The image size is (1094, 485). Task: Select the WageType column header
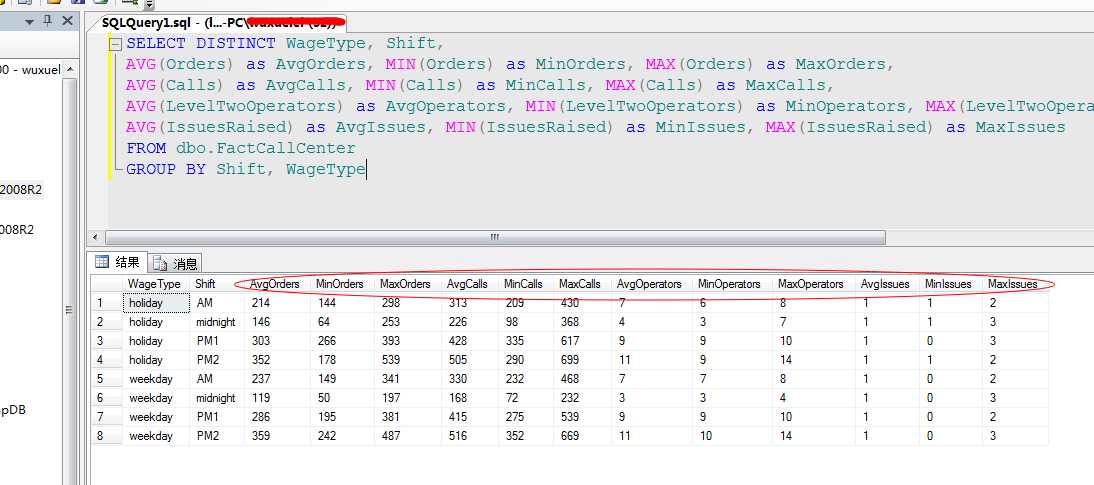[x=155, y=284]
